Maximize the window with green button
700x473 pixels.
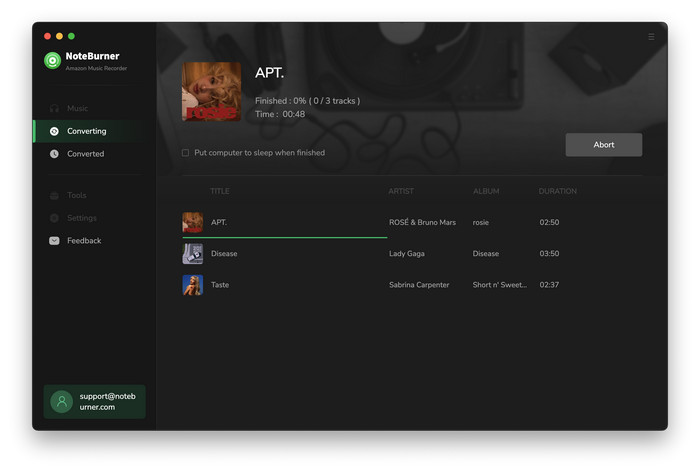[71, 36]
